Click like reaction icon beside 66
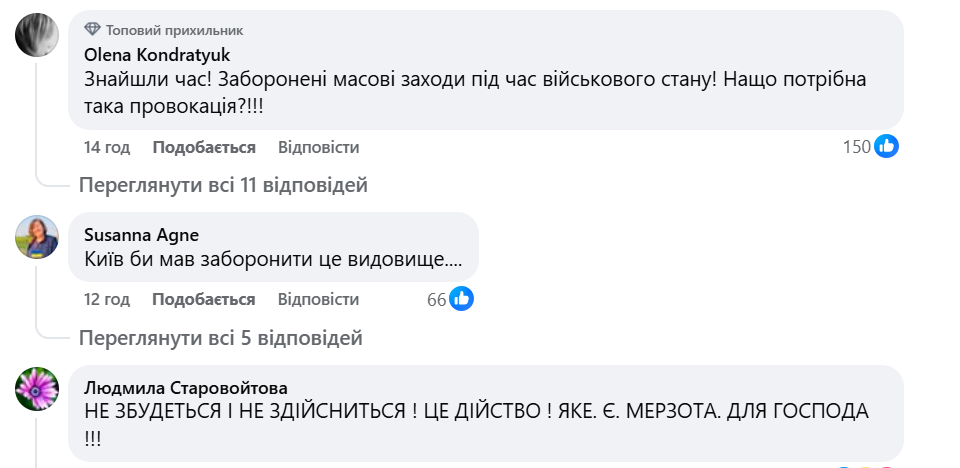Viewport: 960px width, 468px height. [x=461, y=299]
